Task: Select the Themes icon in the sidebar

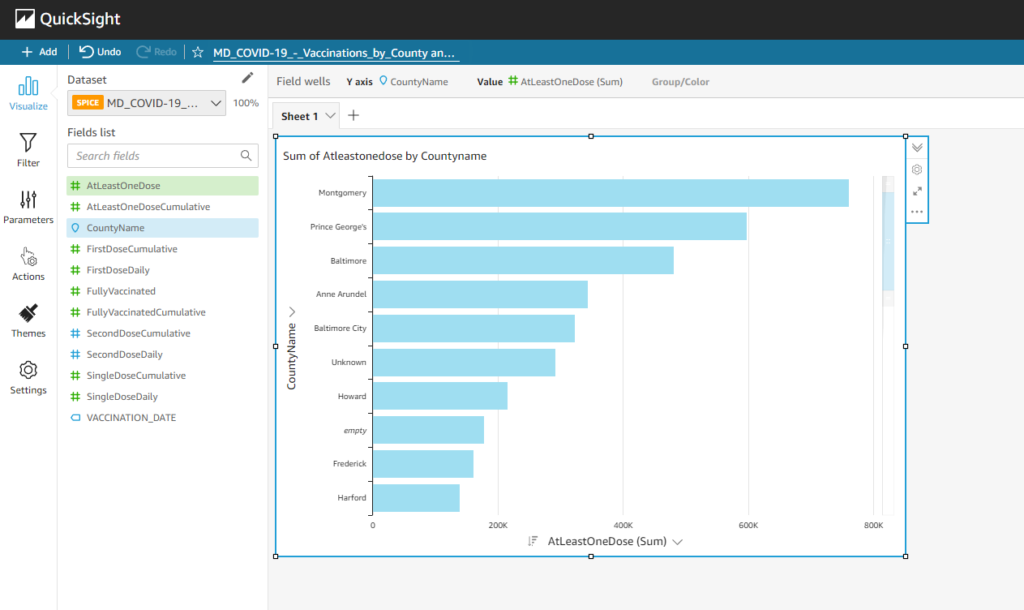Action: [x=28, y=320]
